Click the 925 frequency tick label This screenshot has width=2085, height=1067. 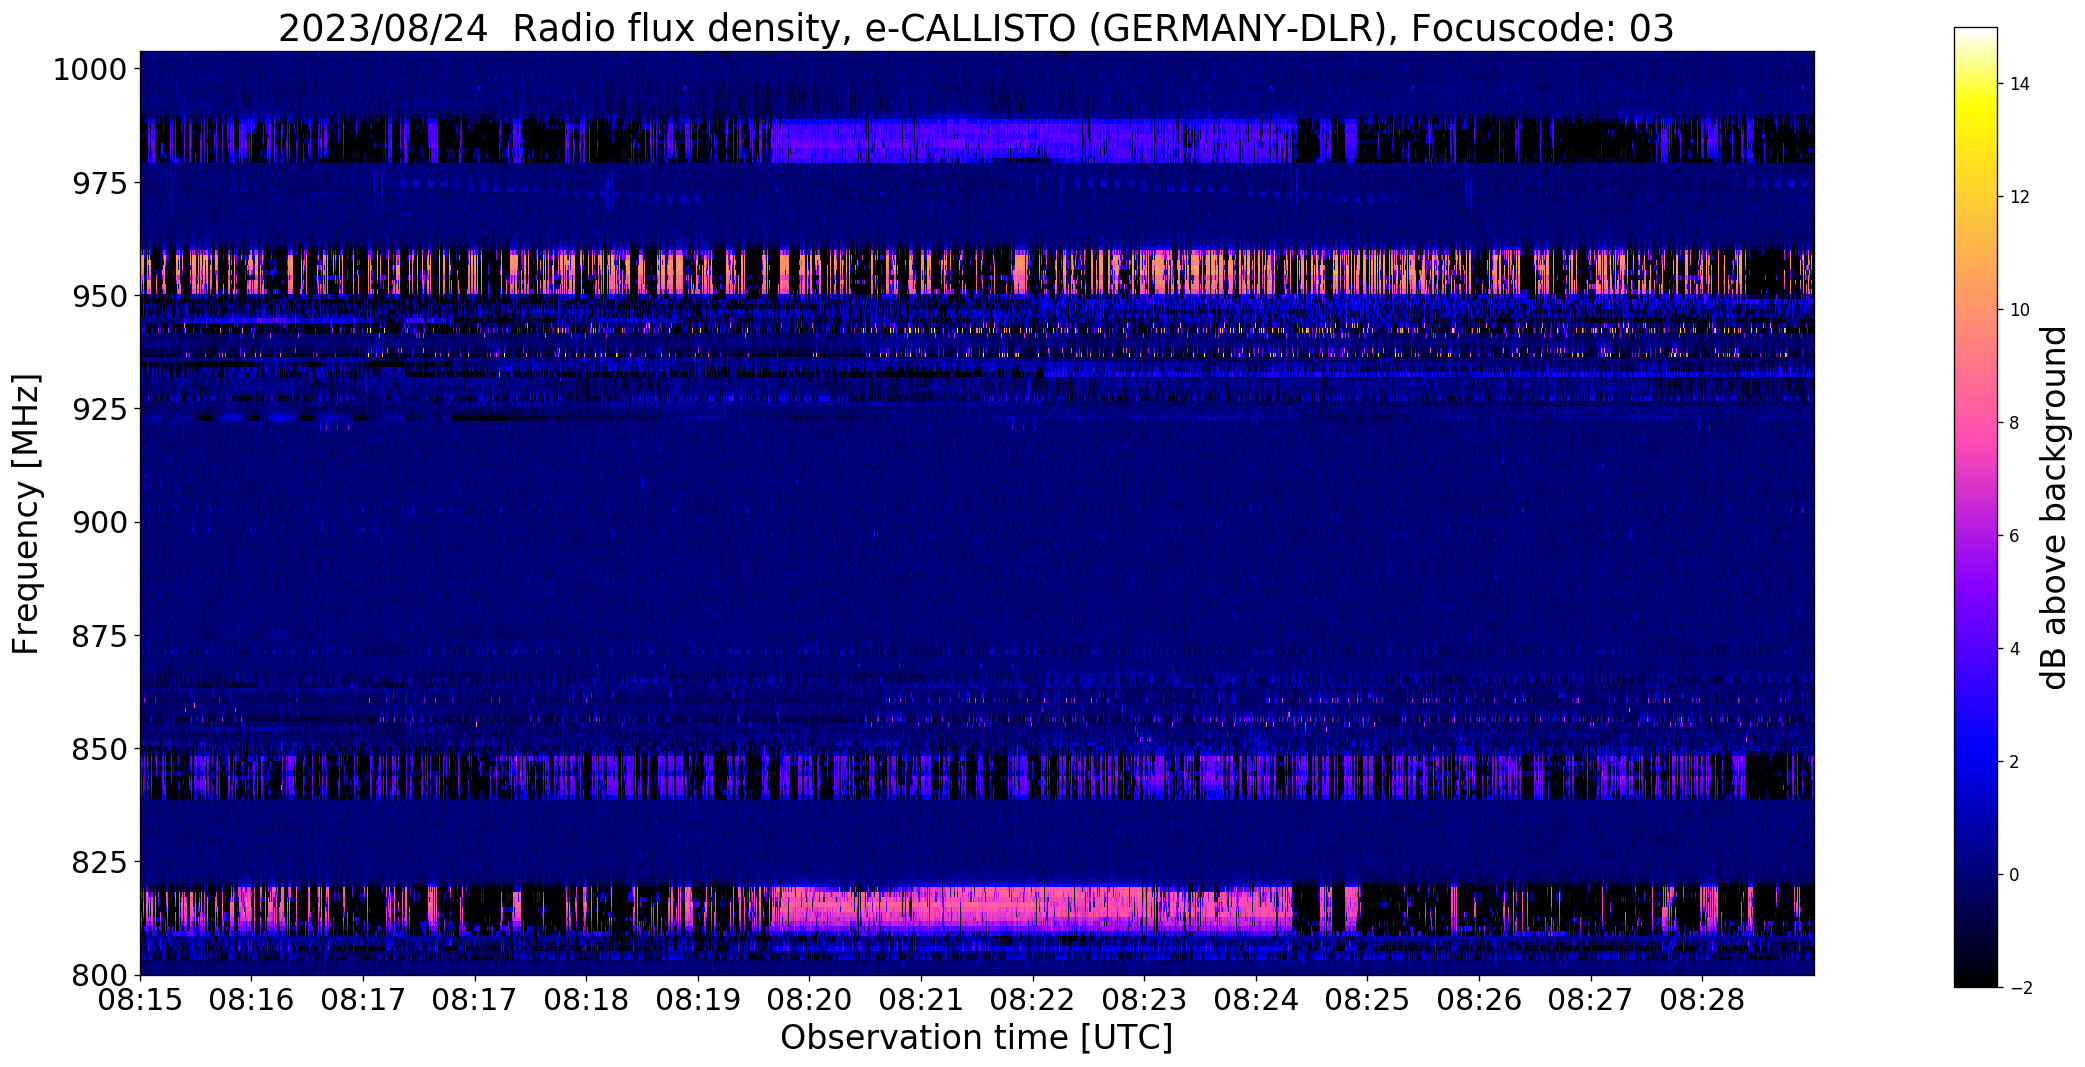click(99, 410)
